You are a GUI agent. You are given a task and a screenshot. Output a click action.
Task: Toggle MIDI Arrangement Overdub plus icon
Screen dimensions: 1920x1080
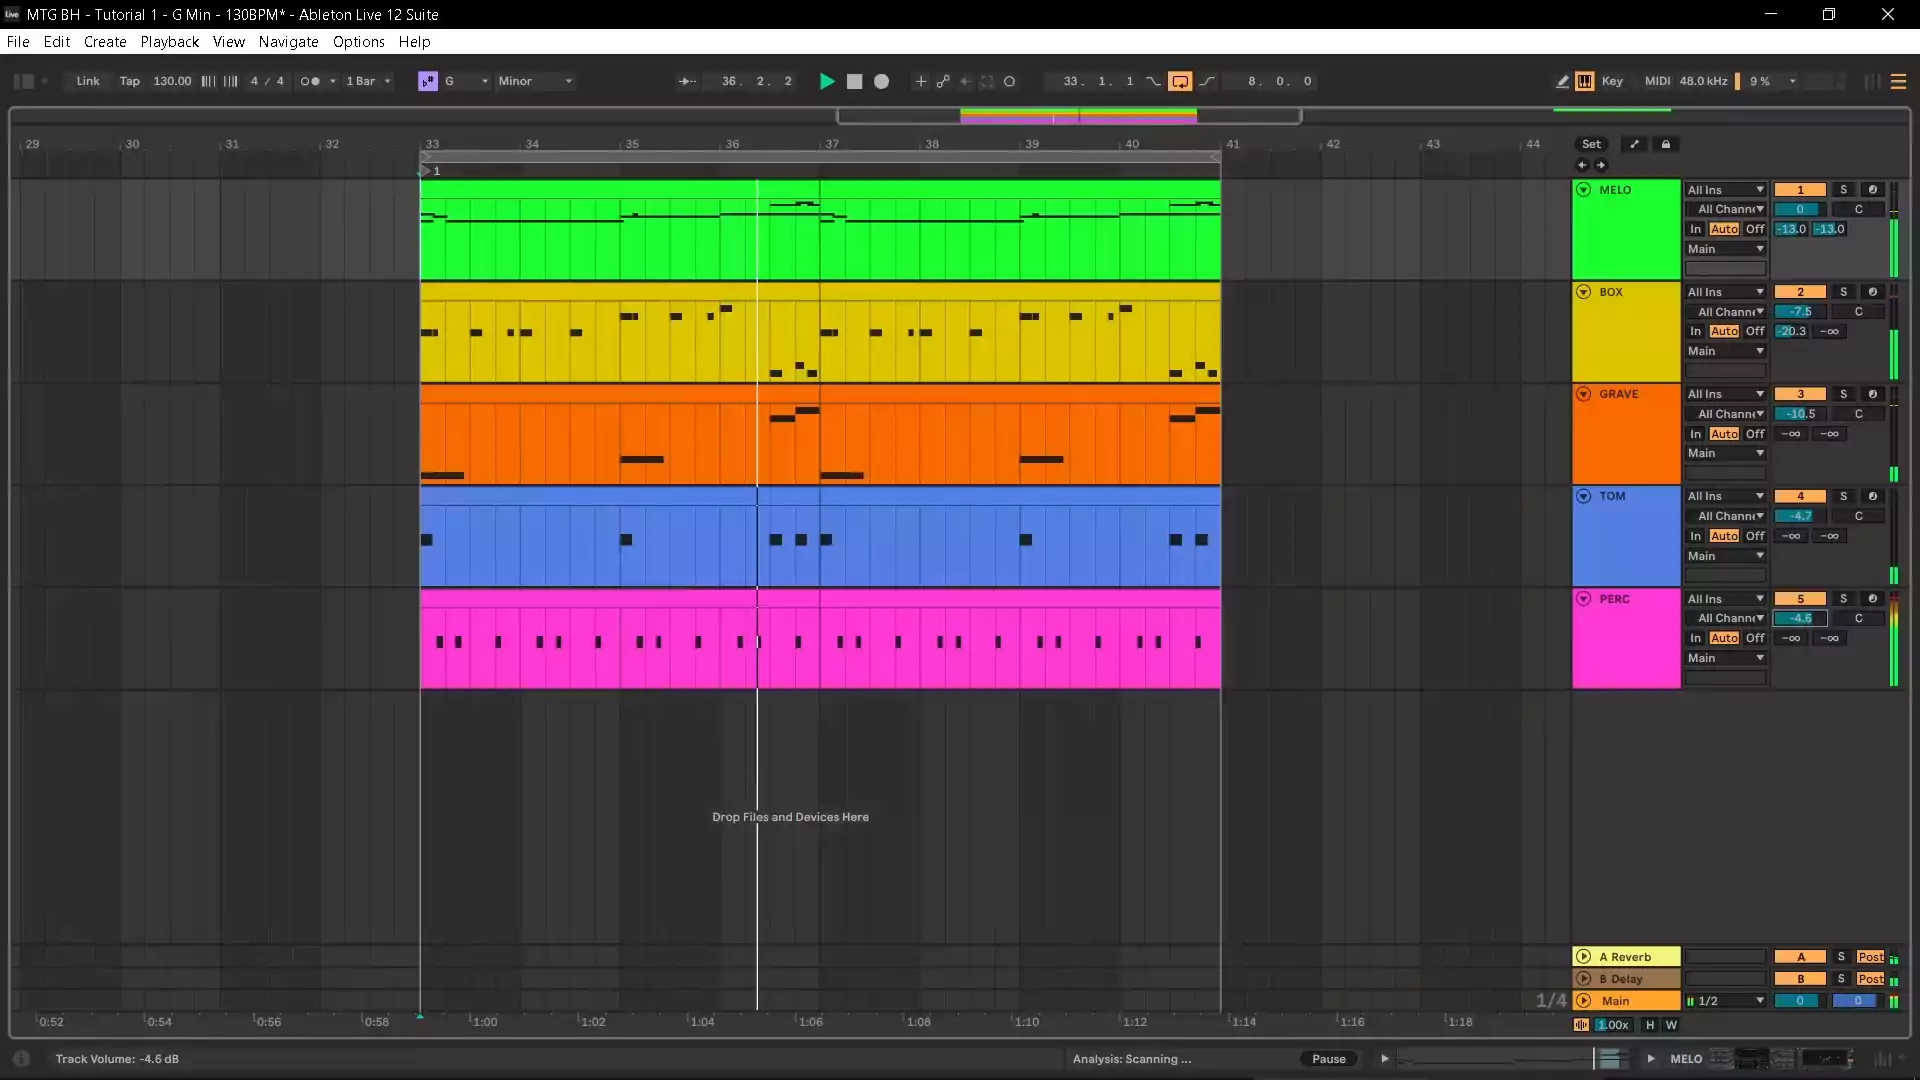point(920,81)
